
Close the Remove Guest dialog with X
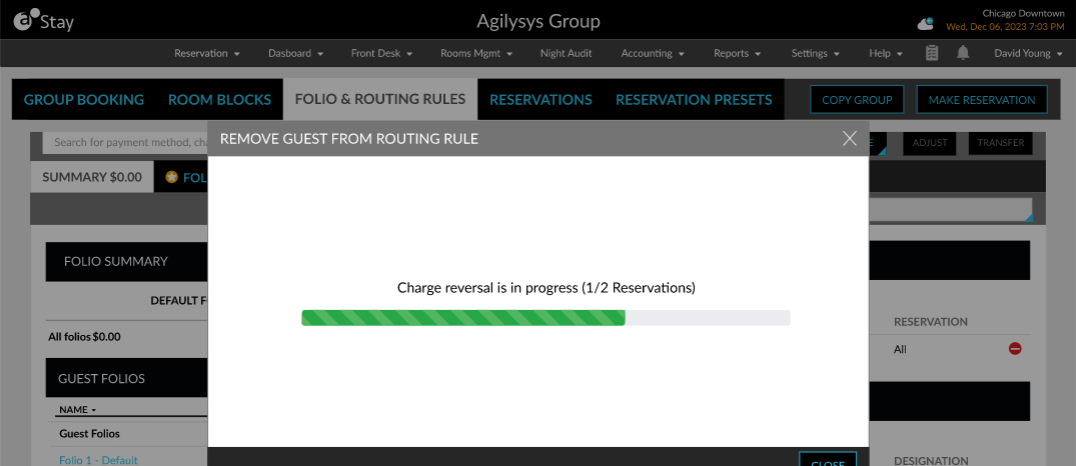[850, 139]
